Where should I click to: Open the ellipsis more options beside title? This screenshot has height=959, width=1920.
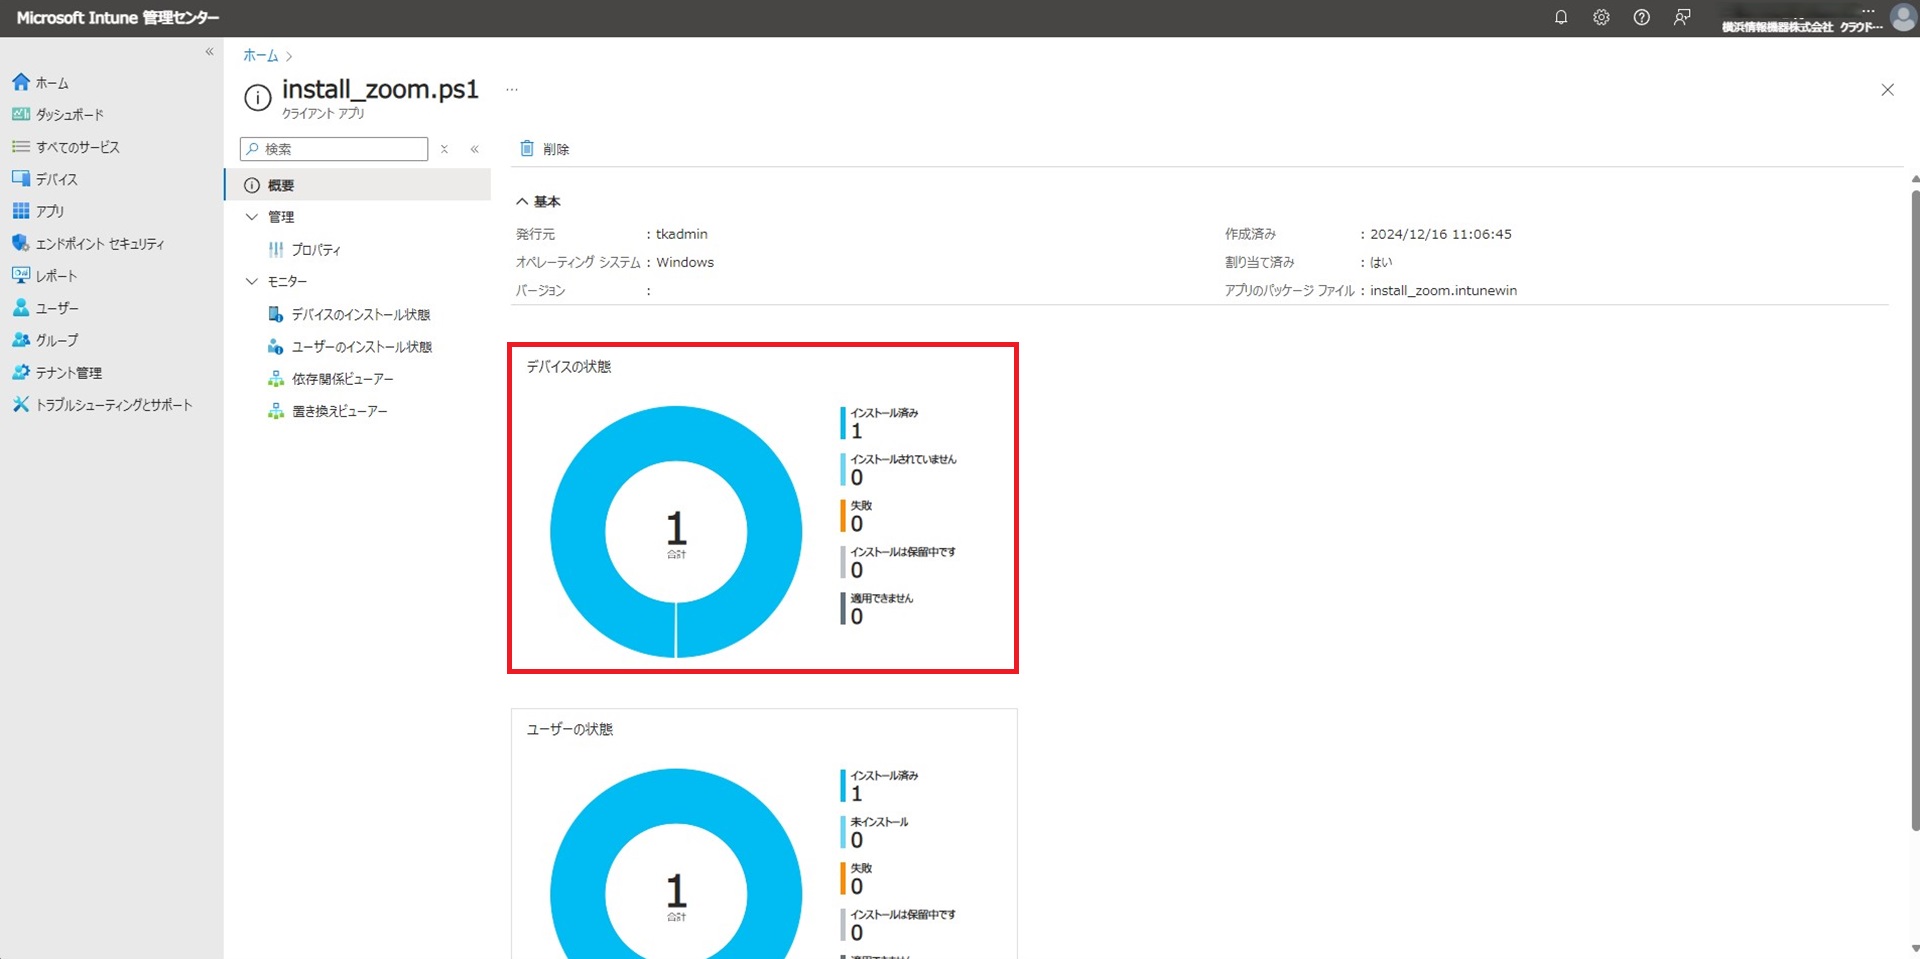(x=512, y=90)
